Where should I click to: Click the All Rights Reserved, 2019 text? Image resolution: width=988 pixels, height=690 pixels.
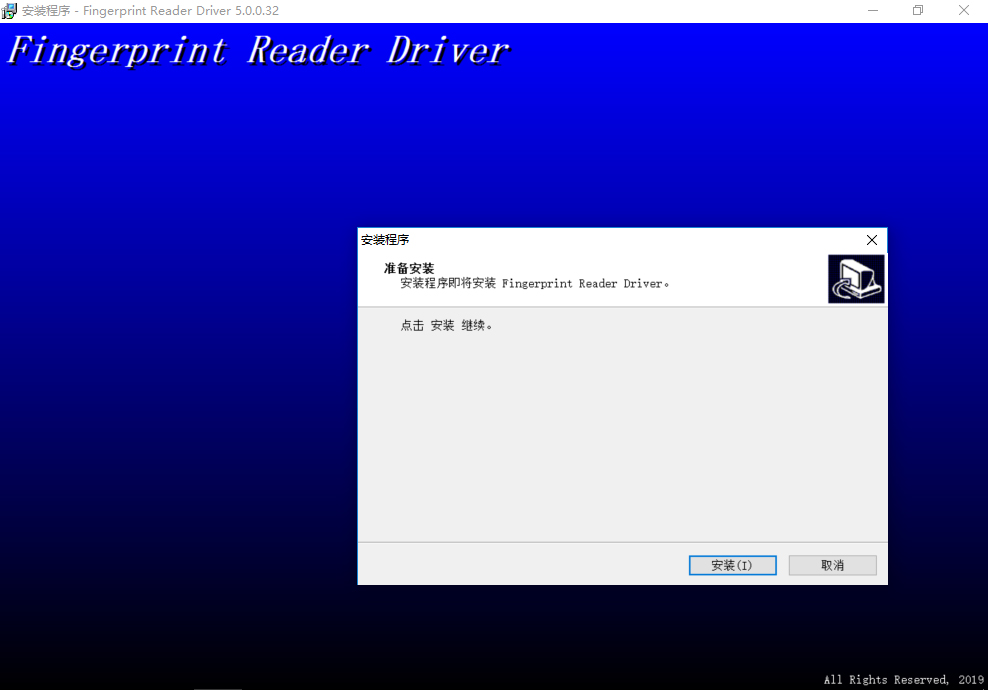903,680
